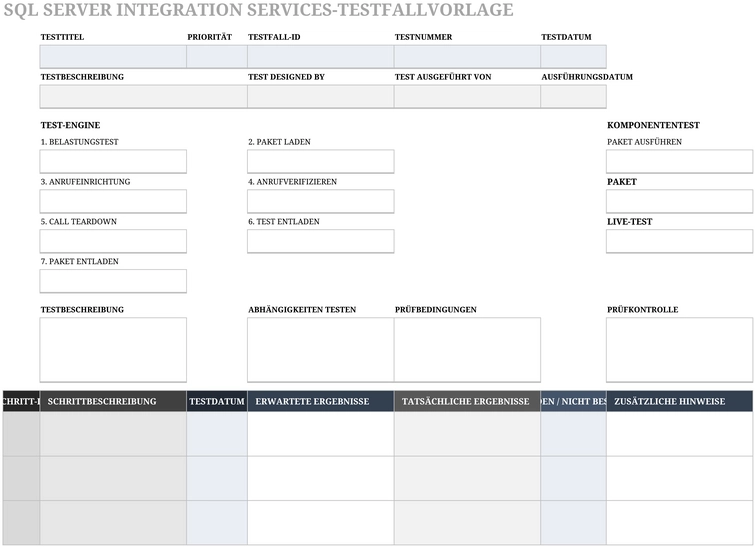Select the 4. ANRUFVERIFIZIEREN input box
Image resolution: width=755 pixels, height=547 pixels.
pyautogui.click(x=321, y=201)
